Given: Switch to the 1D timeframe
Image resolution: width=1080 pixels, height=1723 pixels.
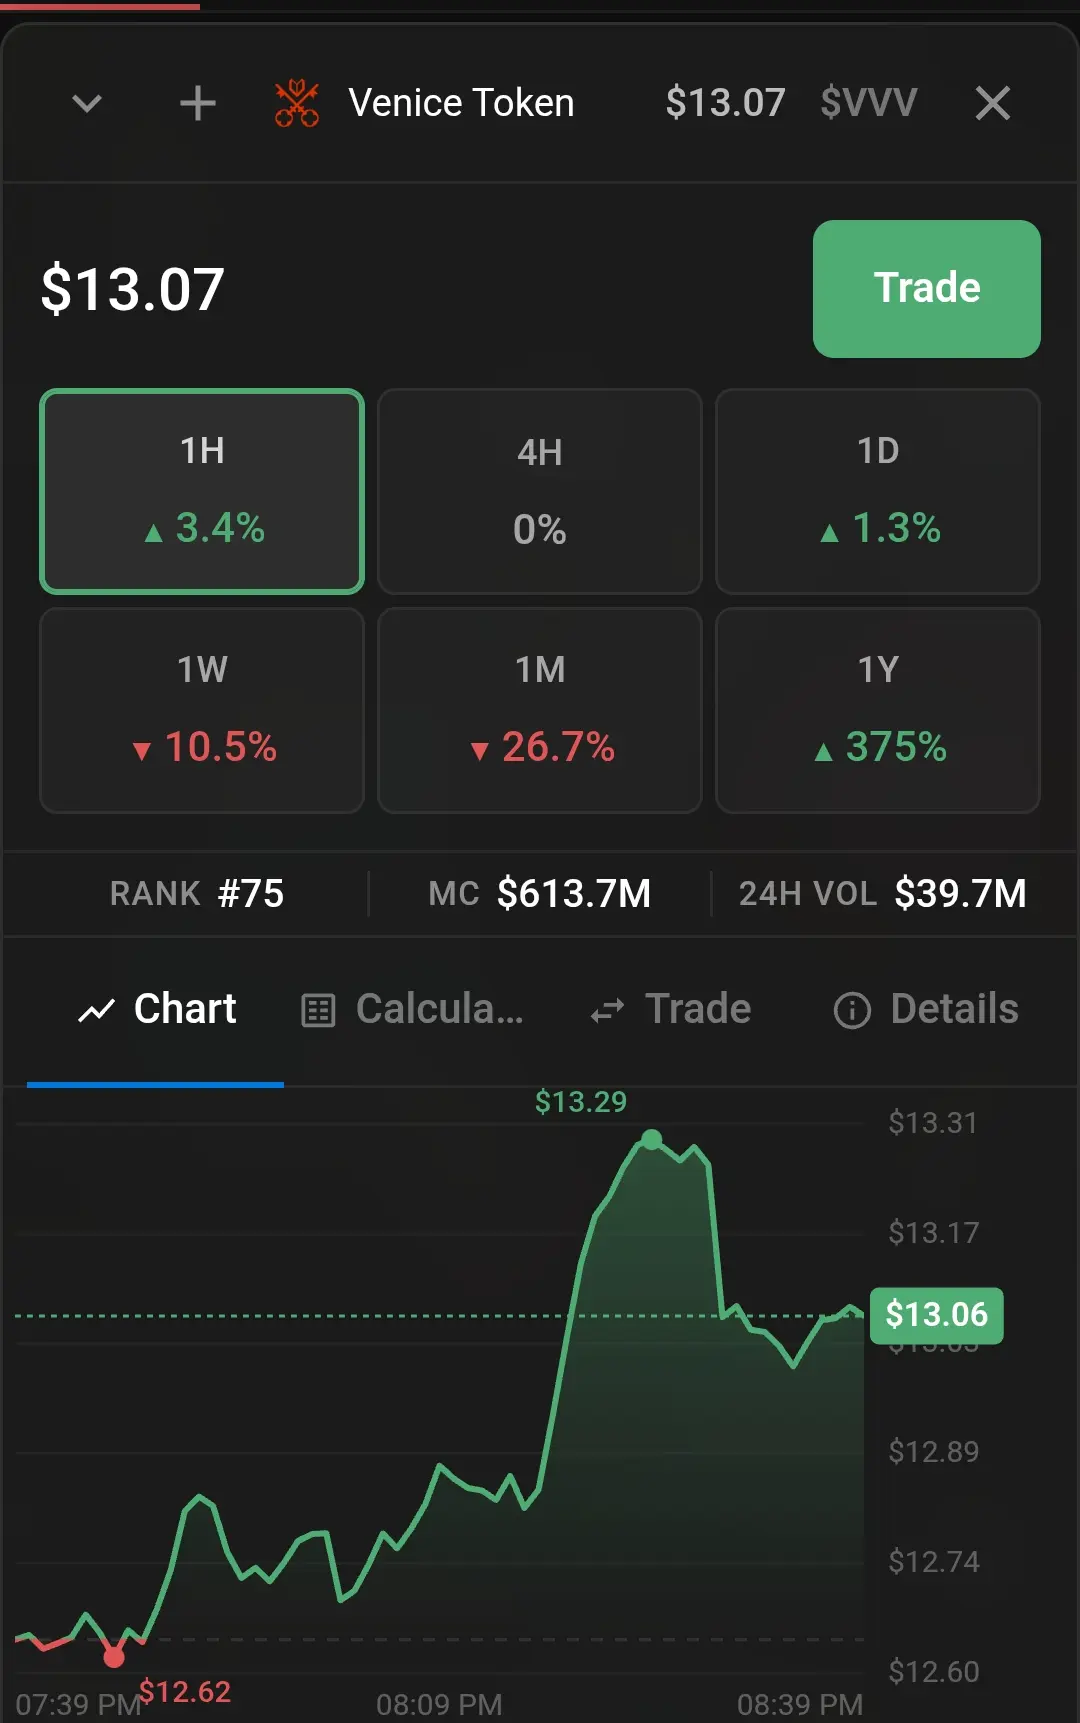Looking at the screenshot, I should [878, 491].
